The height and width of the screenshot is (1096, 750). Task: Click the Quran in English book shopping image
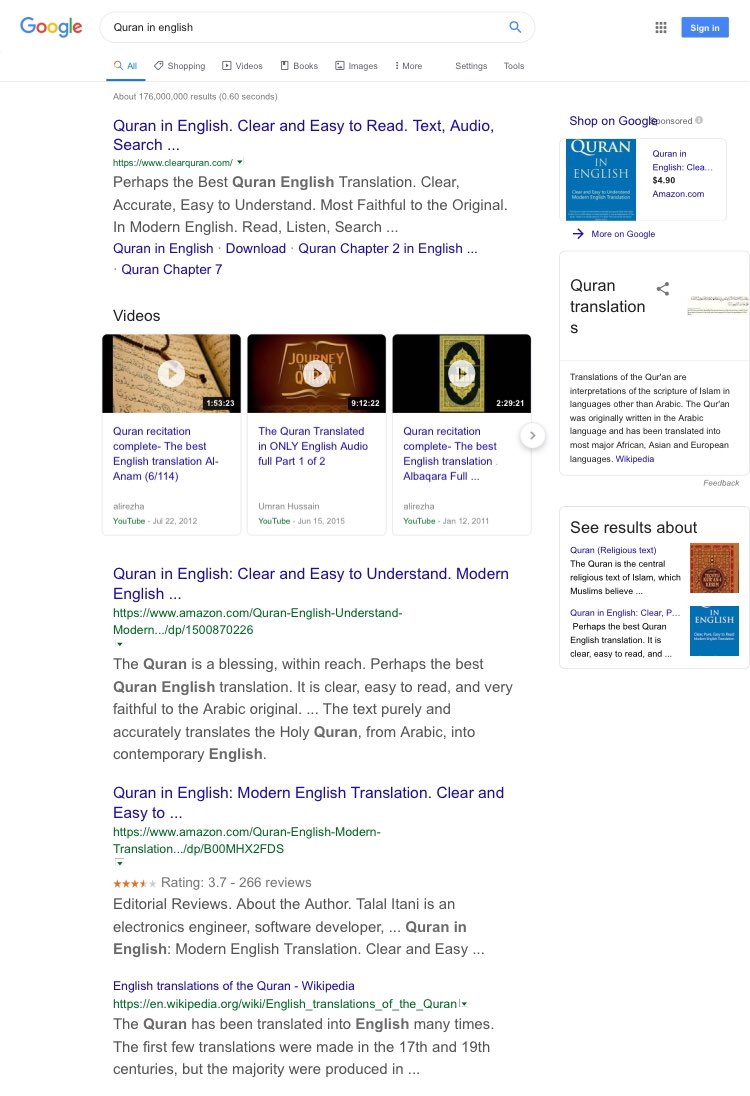click(x=601, y=180)
